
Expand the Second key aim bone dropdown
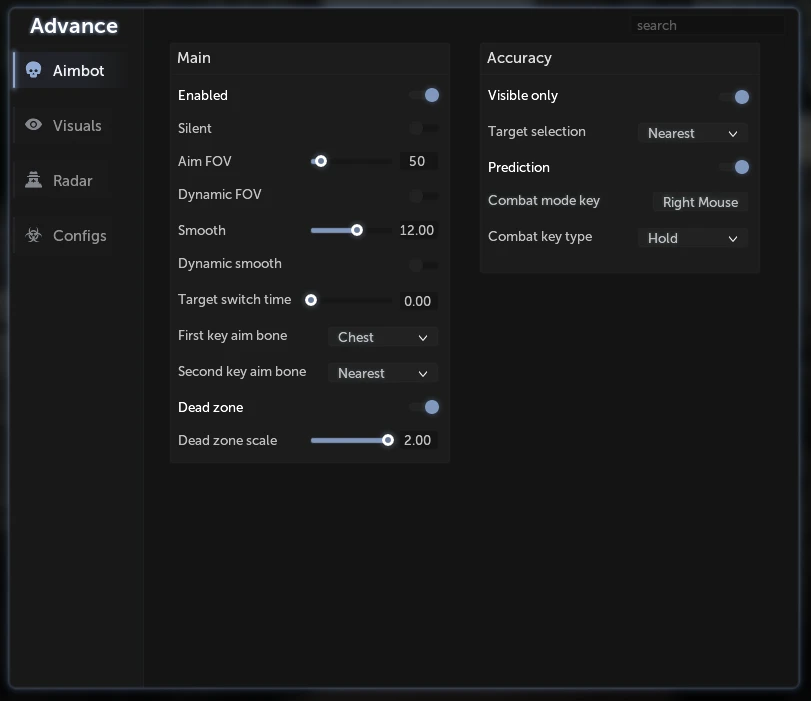pyautogui.click(x=383, y=374)
